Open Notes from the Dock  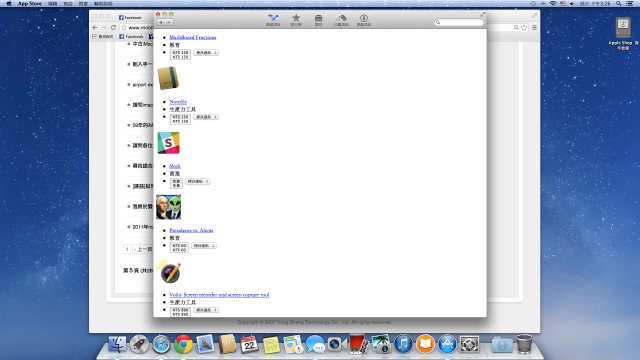[x=271, y=344]
